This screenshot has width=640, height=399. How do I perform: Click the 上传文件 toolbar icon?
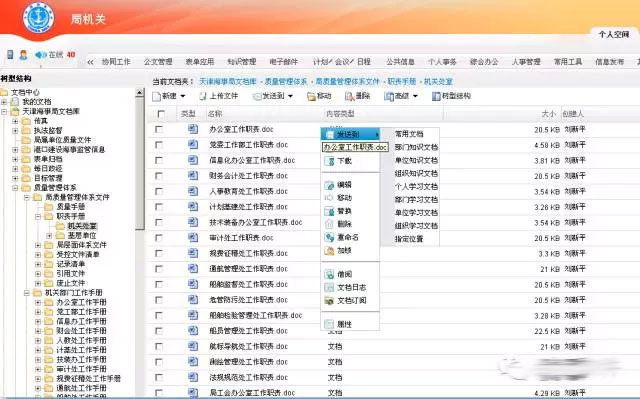(203, 96)
